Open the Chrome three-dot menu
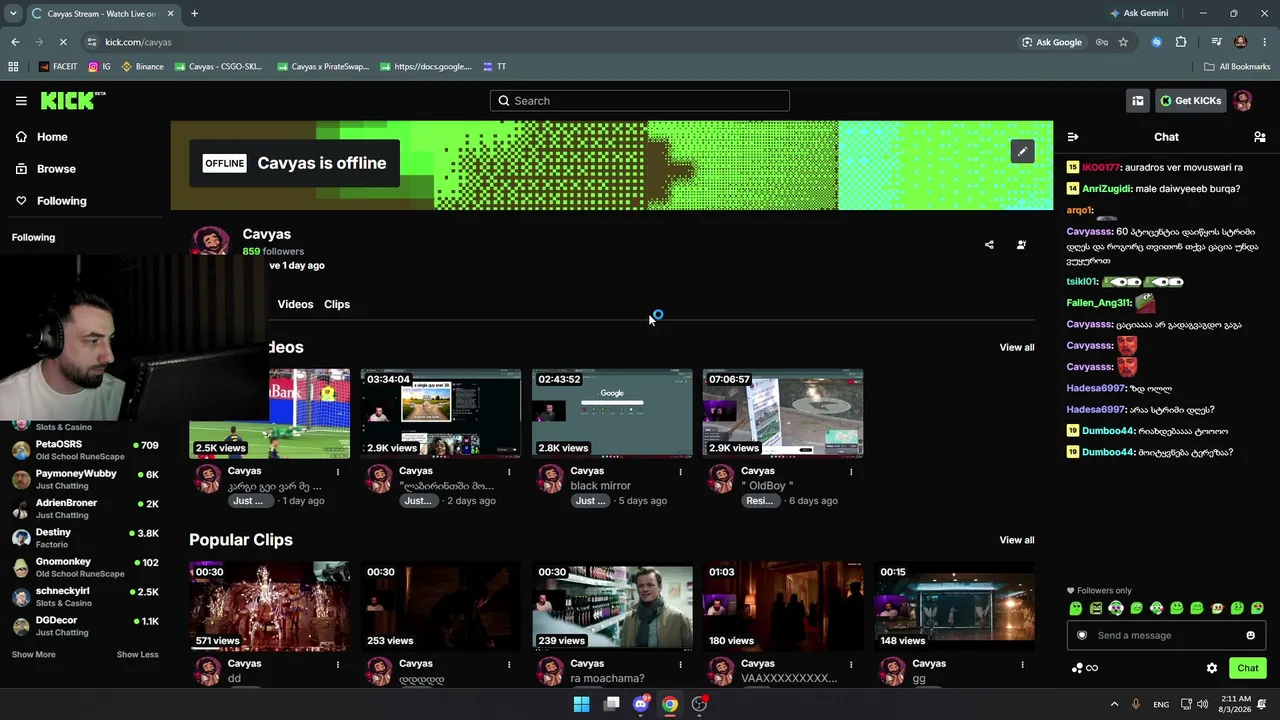This screenshot has width=1280, height=720. pyautogui.click(x=1265, y=42)
